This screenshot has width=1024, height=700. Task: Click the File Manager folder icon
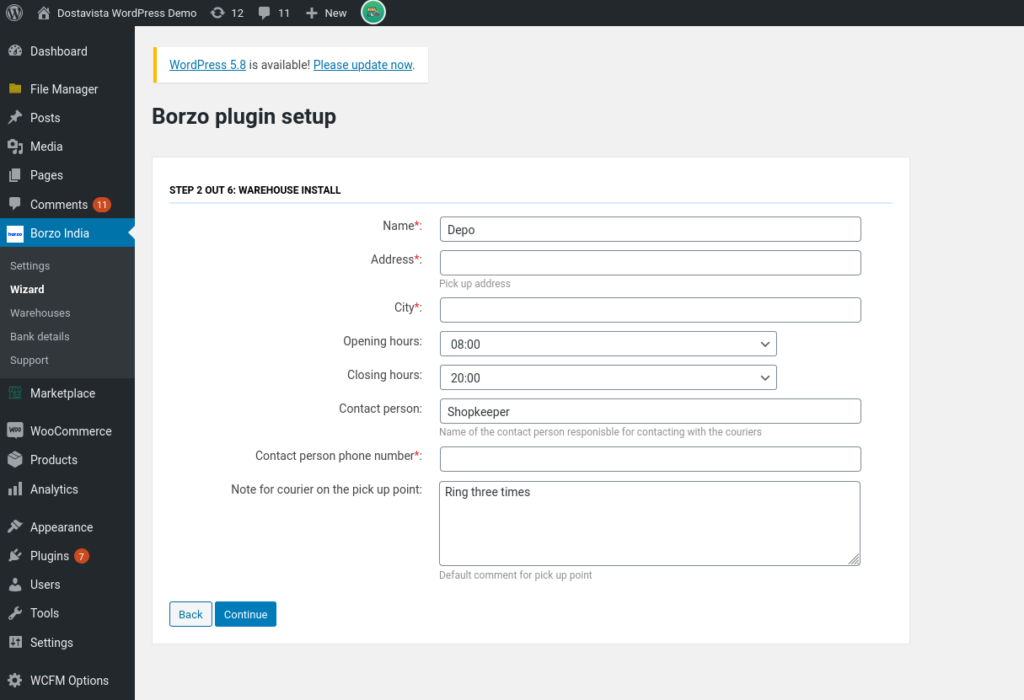(15, 89)
